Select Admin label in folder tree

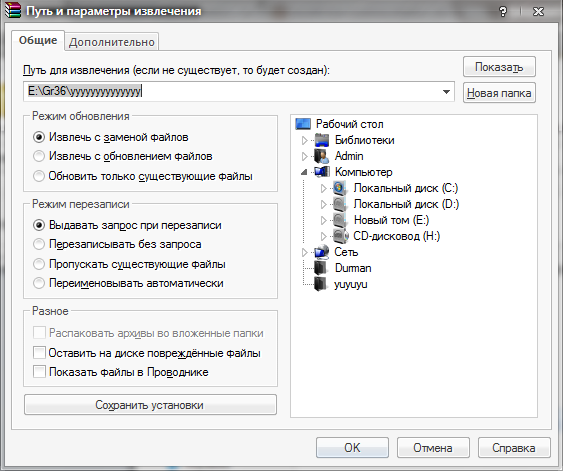(x=349, y=156)
